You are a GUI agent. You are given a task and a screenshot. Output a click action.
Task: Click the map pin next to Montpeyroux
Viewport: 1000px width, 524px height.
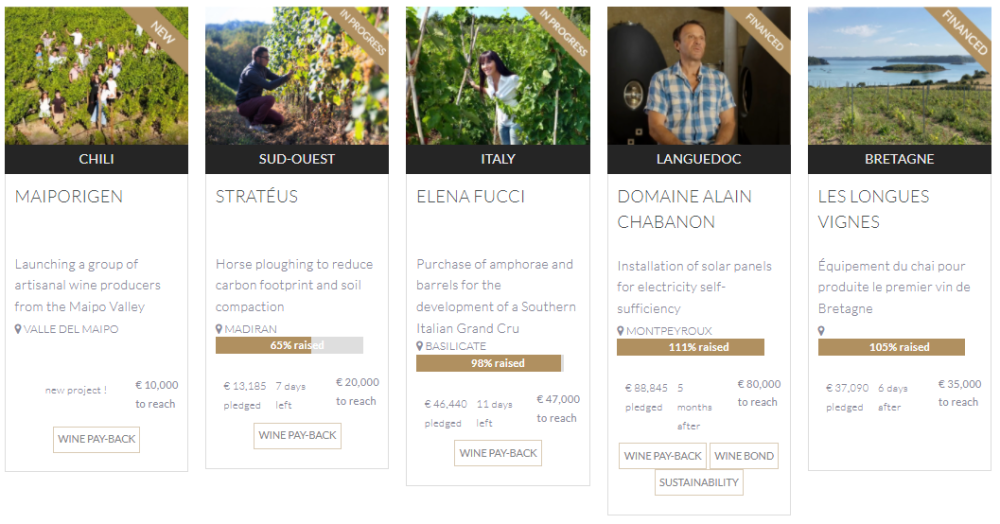coord(621,330)
